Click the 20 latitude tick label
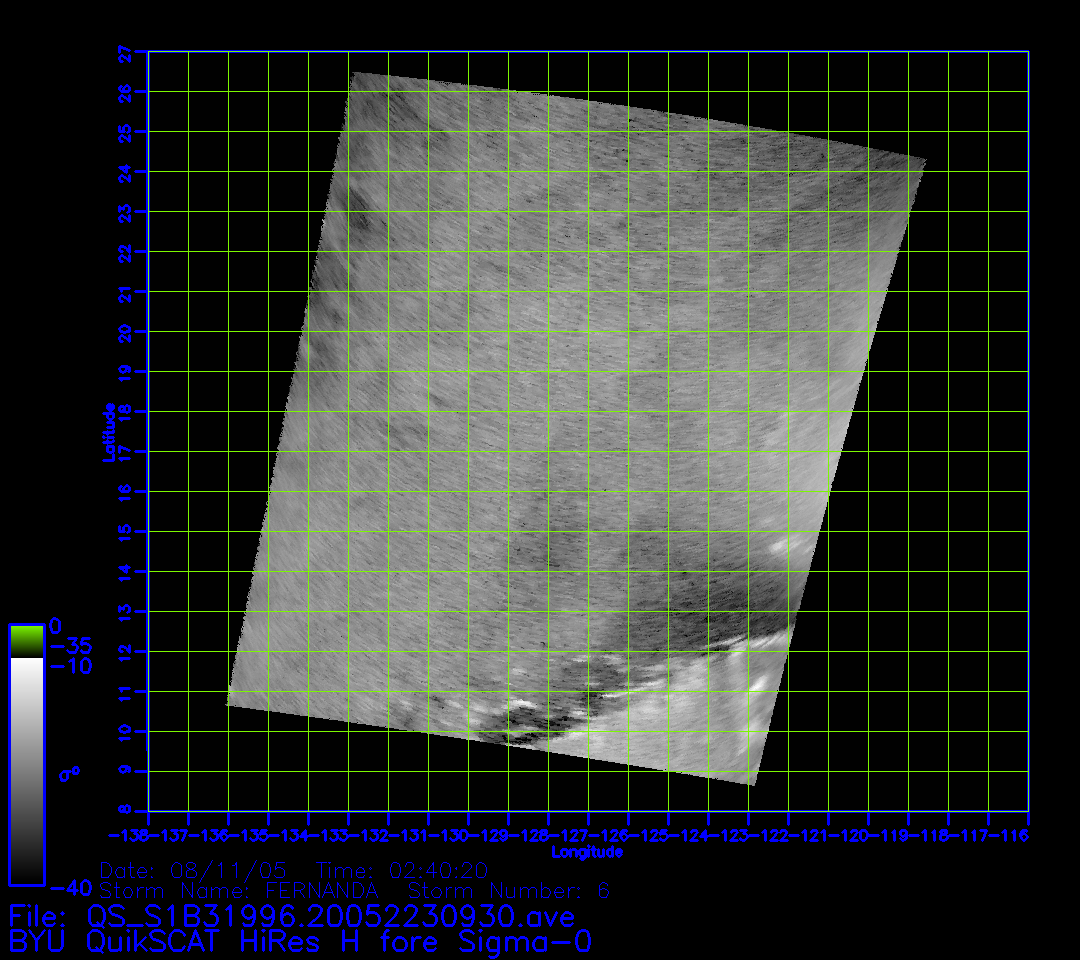The height and width of the screenshot is (960, 1080). 125,332
